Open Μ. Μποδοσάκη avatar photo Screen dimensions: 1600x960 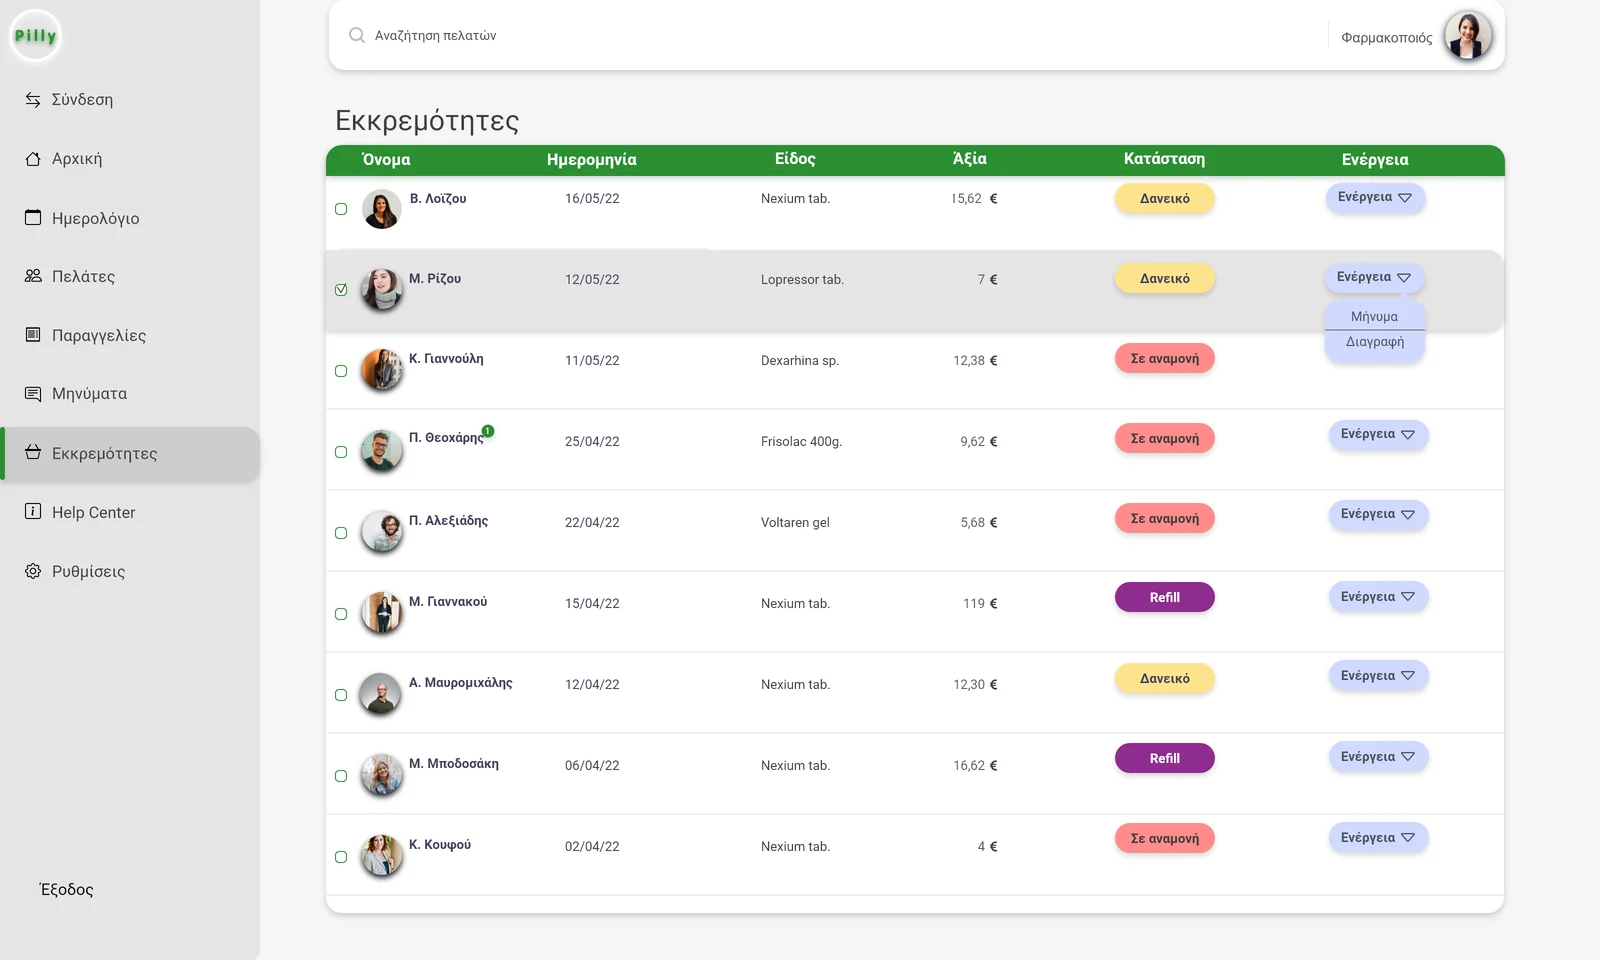[381, 775]
